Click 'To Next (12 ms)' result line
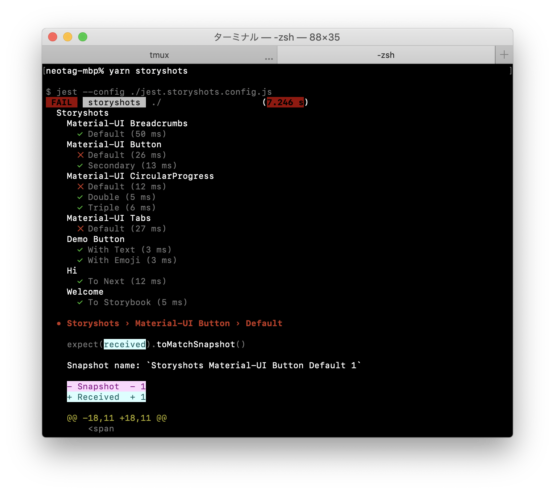The height and width of the screenshot is (493, 555). click(x=127, y=281)
